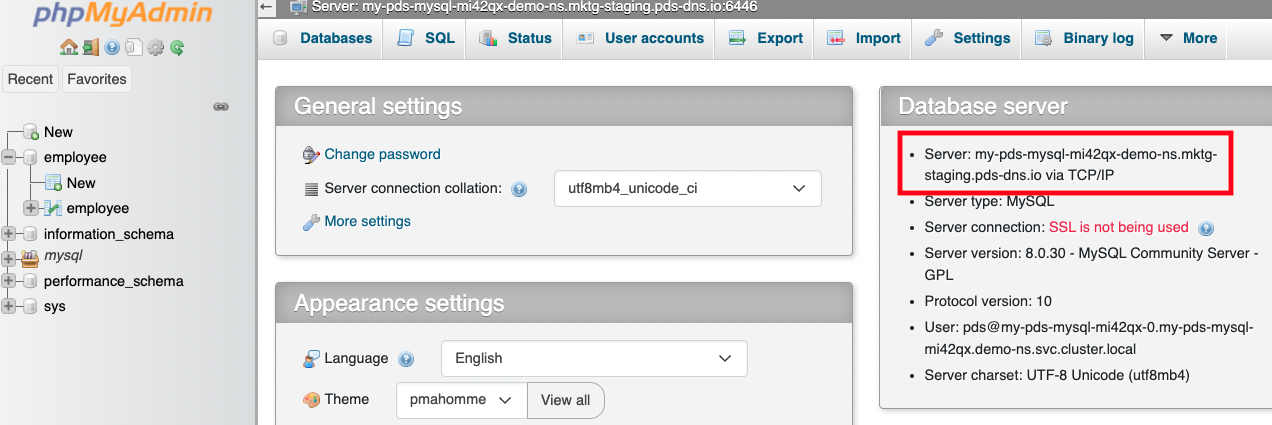Viewport: 1272px width, 425px height.
Task: Click the log out door icon
Action: point(90,47)
